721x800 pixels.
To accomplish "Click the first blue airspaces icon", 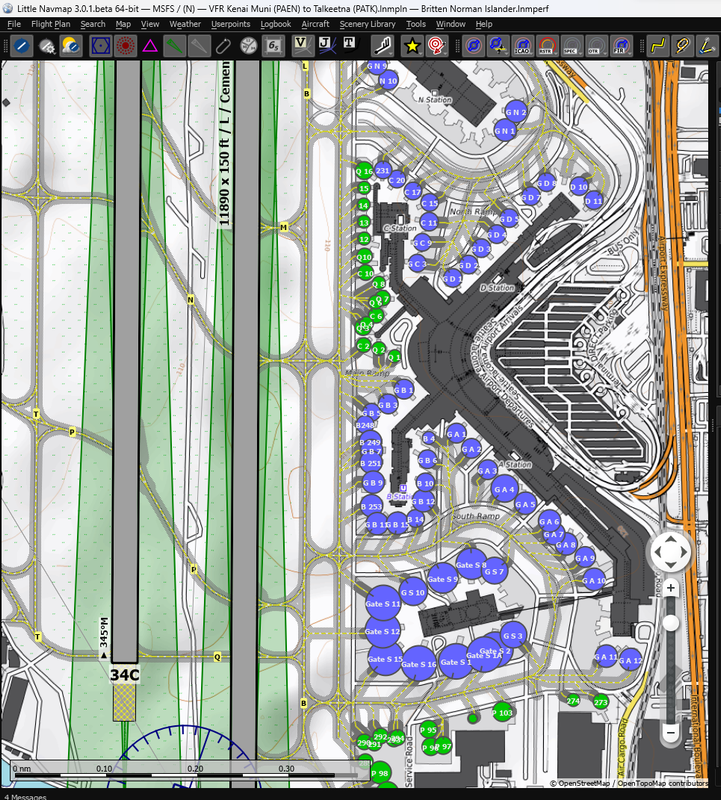I will [x=474, y=46].
